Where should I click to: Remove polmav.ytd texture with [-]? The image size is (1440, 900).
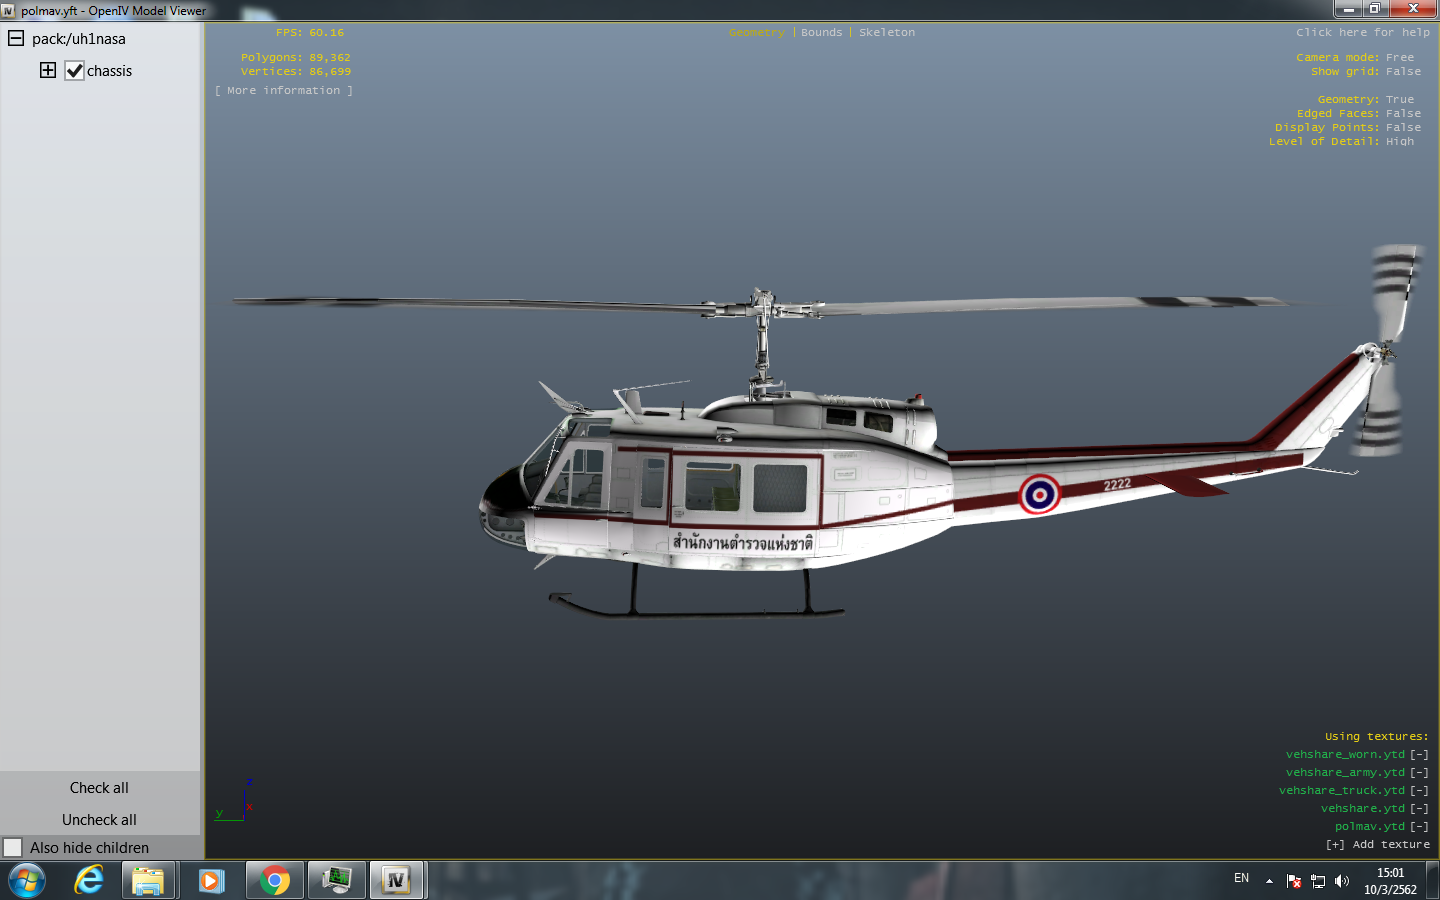(x=1419, y=827)
